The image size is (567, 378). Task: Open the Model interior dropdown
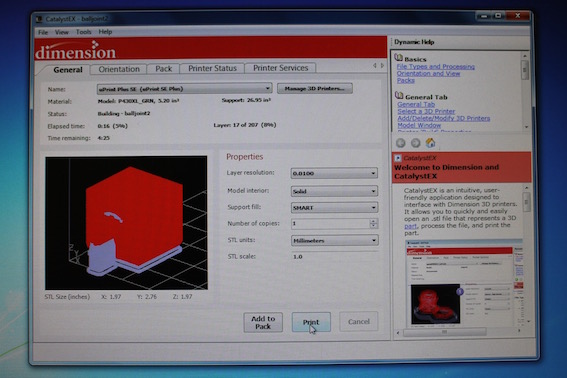click(x=334, y=191)
